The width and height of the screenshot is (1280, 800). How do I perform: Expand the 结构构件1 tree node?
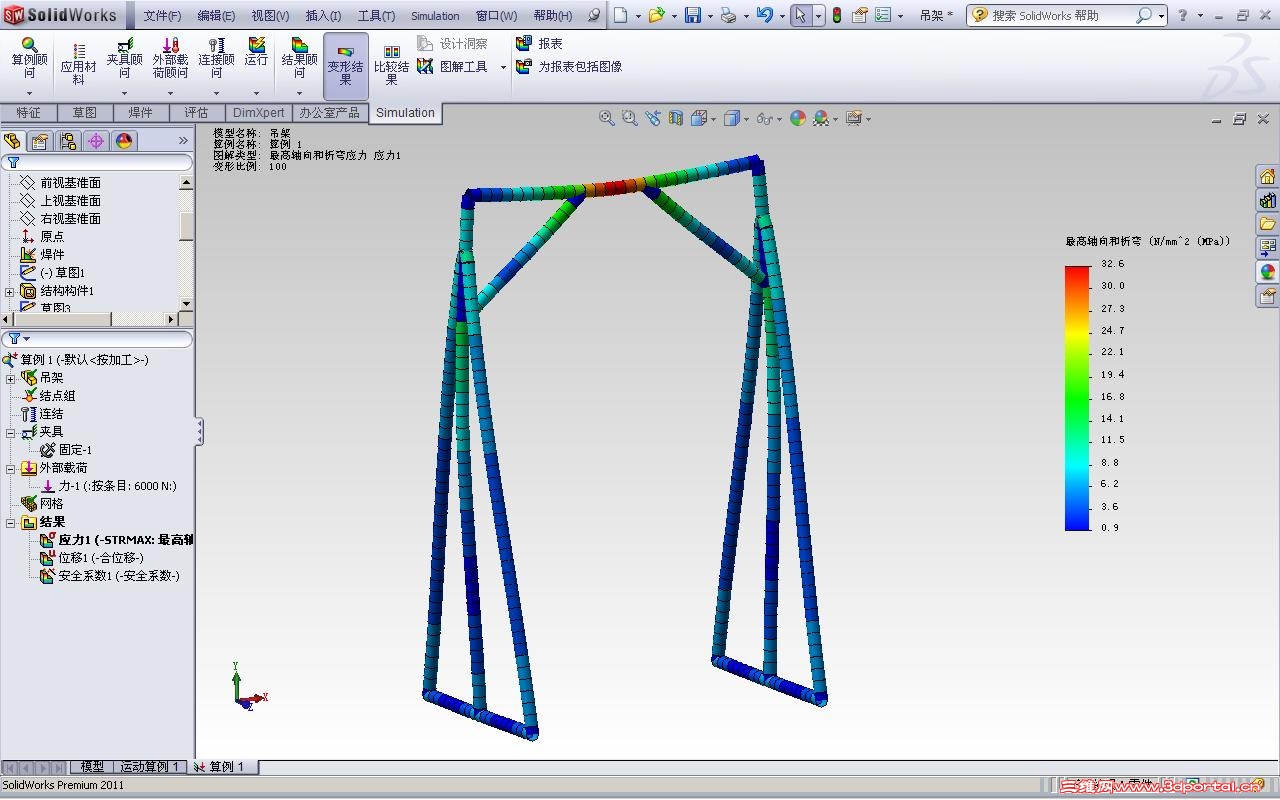[10, 291]
